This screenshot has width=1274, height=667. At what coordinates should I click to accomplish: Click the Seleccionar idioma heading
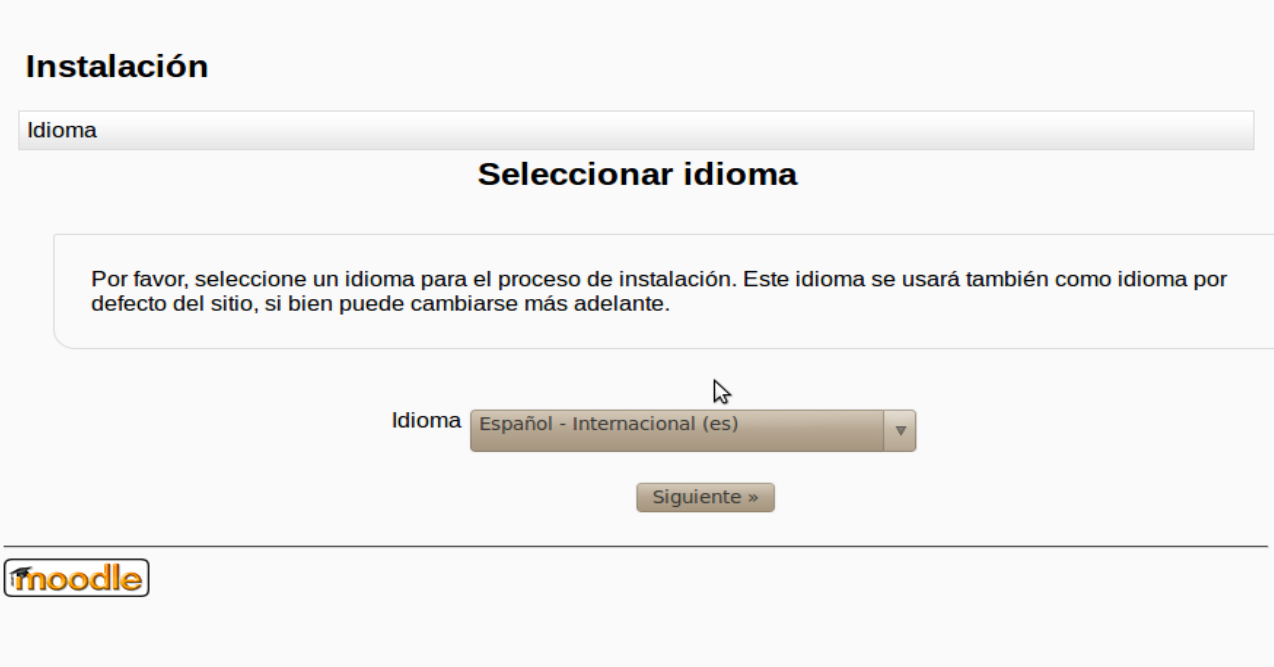point(637,174)
